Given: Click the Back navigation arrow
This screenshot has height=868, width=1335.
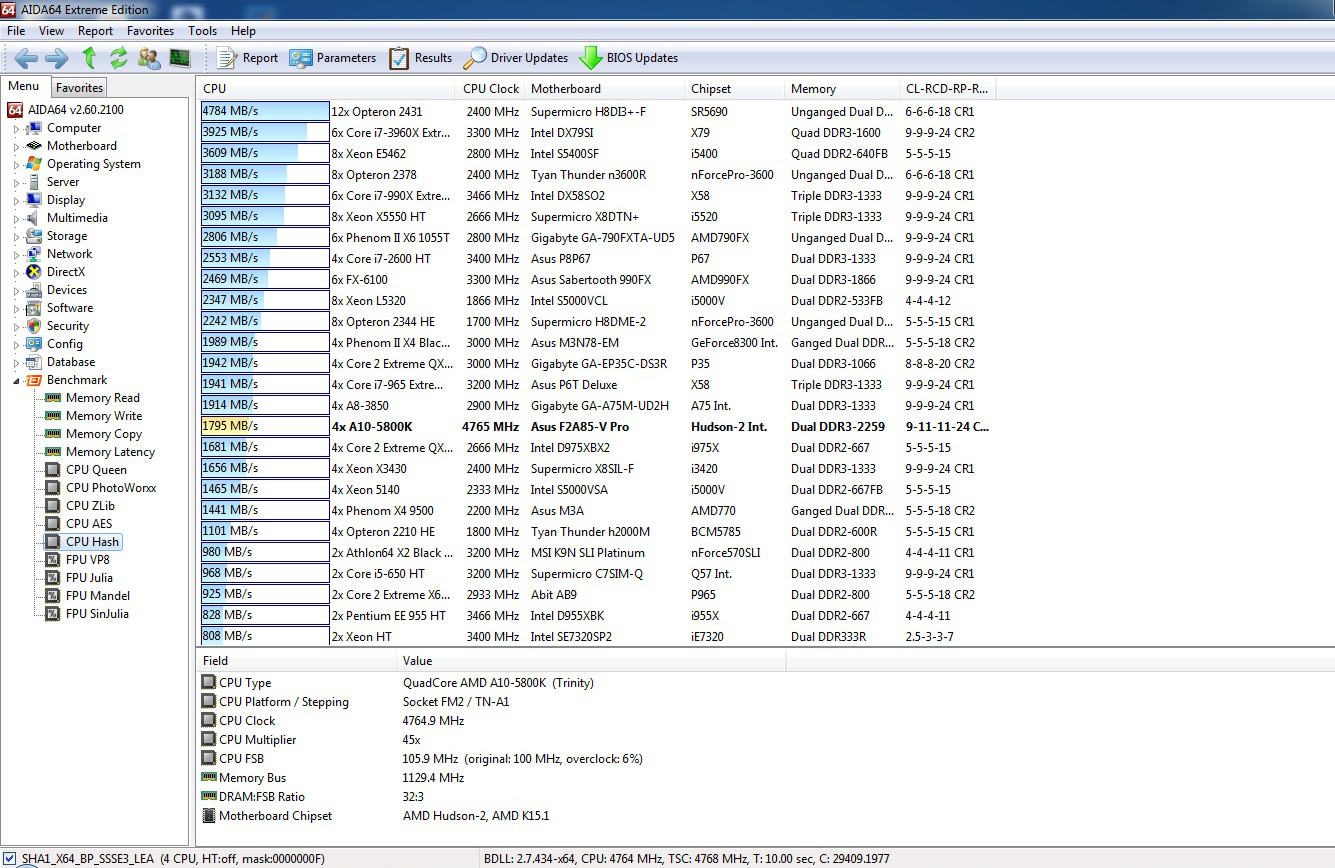Looking at the screenshot, I should 26,58.
